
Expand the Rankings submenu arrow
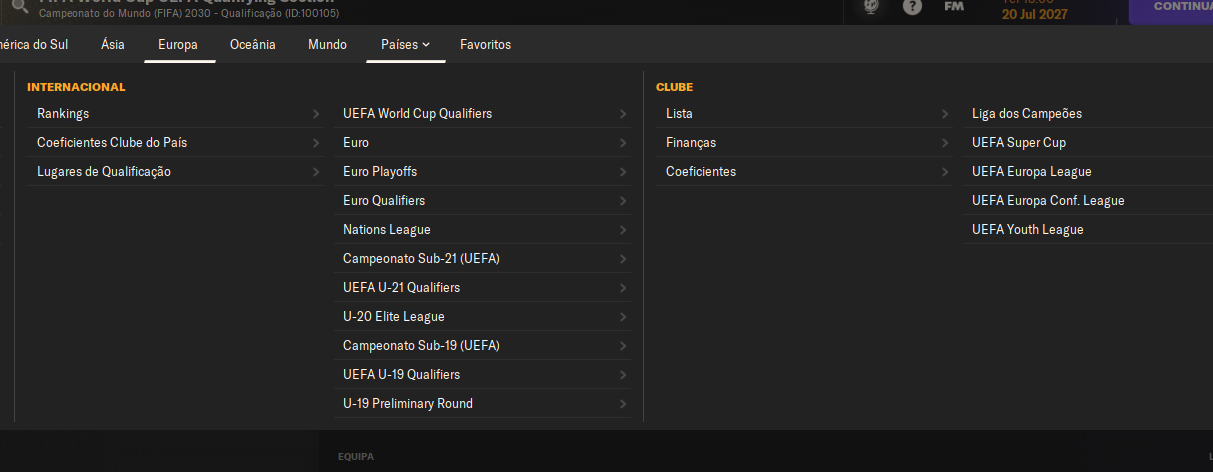click(316, 114)
